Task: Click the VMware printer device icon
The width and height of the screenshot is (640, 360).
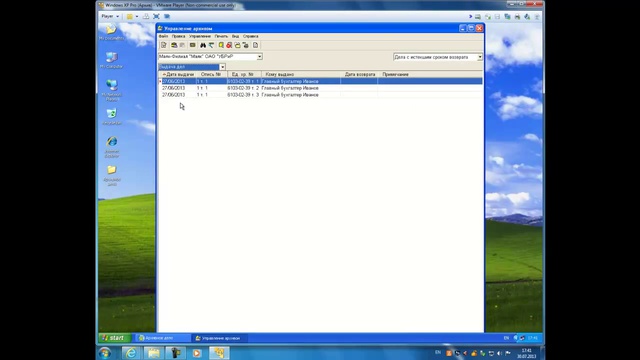Action: [517, 17]
